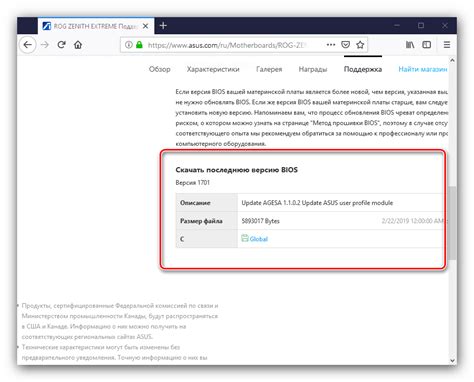
Task: Open the Library icon in toolbar
Action: coord(410,45)
